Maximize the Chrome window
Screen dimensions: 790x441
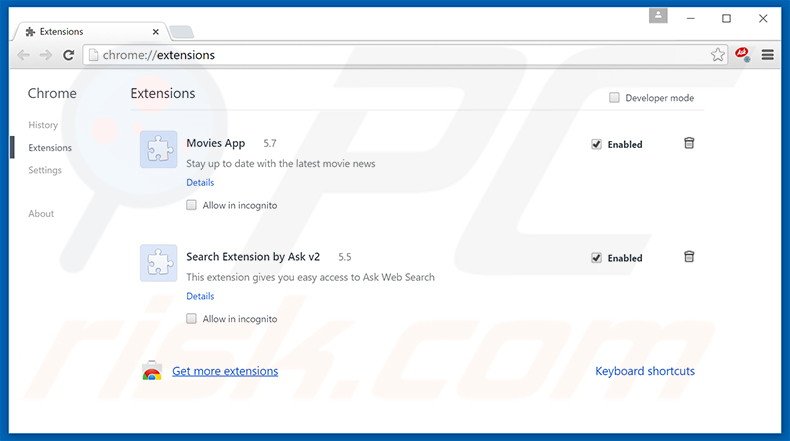[726, 19]
